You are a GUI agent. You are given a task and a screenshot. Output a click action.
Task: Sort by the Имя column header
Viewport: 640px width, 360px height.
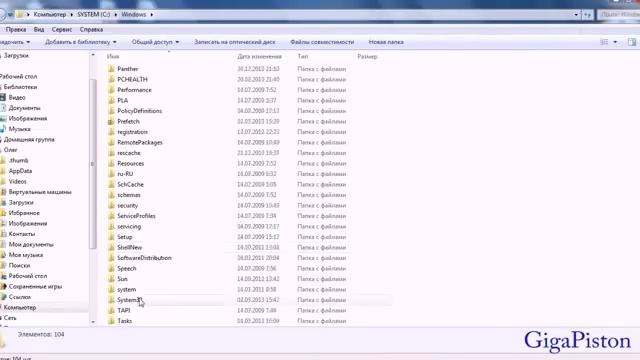click(x=113, y=56)
